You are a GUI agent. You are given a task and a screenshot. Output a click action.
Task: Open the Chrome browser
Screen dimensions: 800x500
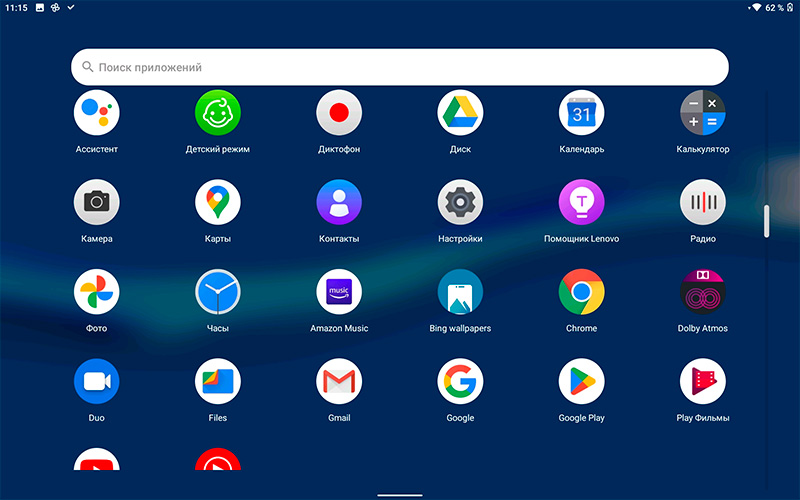click(x=581, y=292)
